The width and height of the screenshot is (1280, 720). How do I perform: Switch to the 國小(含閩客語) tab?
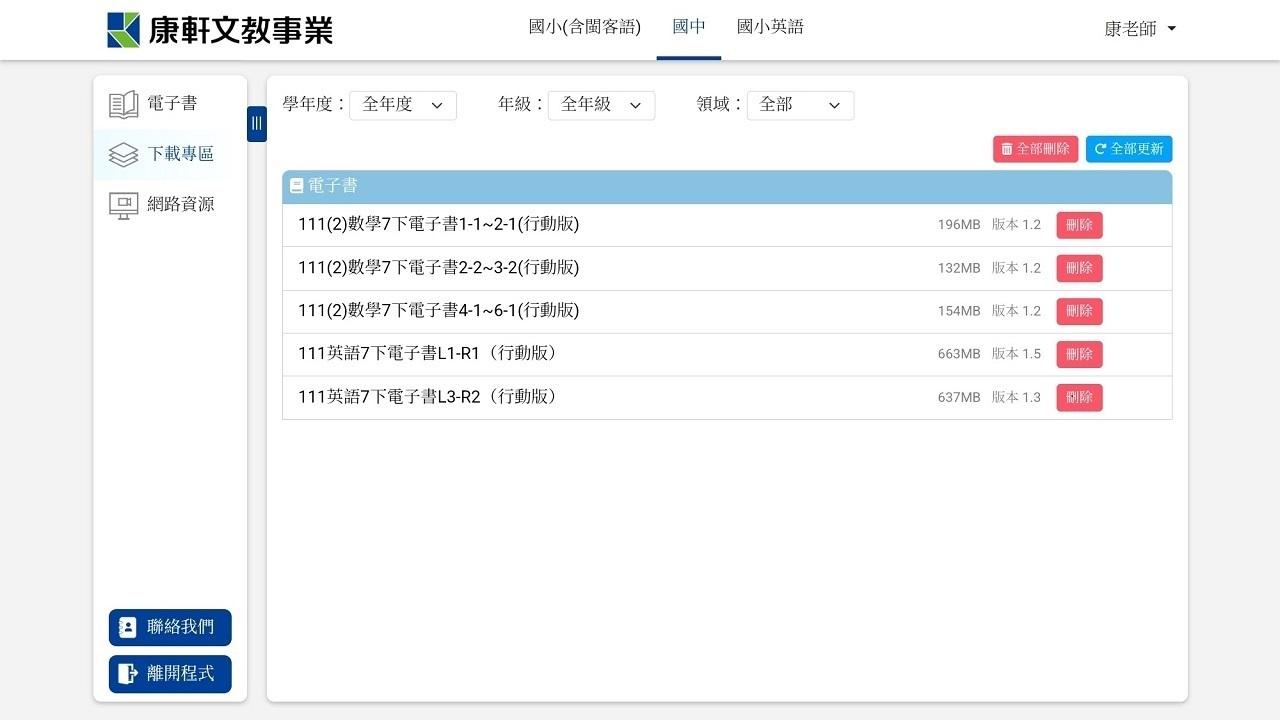(x=585, y=27)
